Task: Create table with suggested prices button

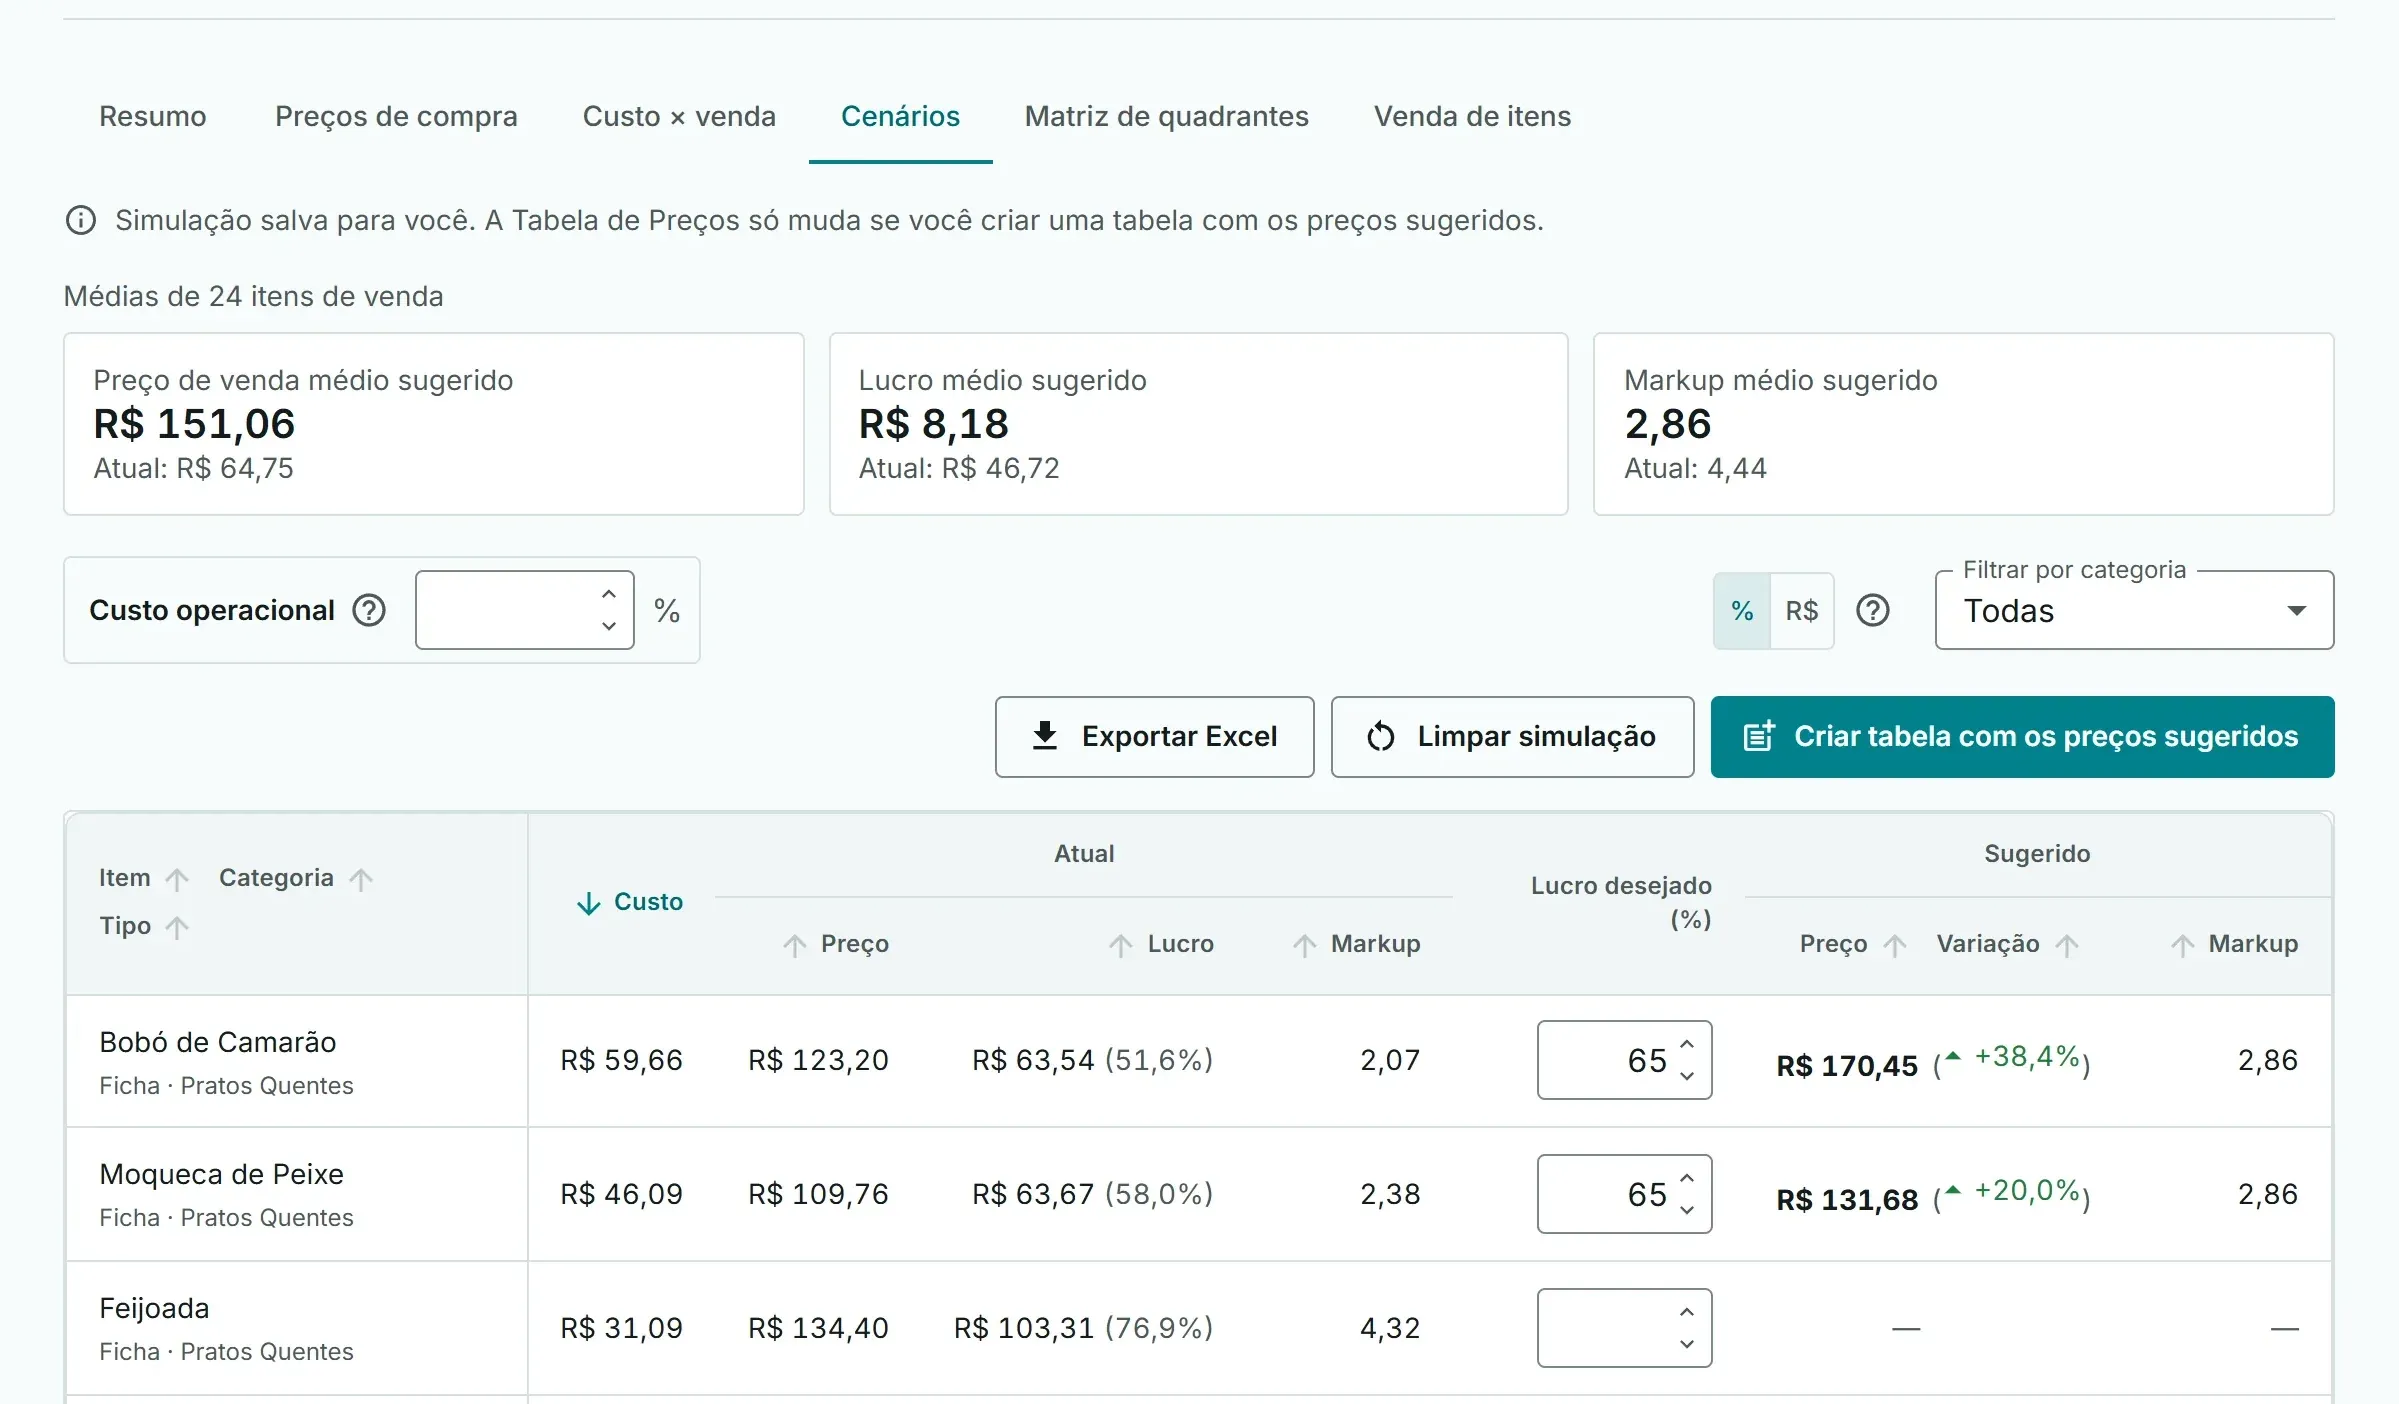Action: click(2022, 737)
